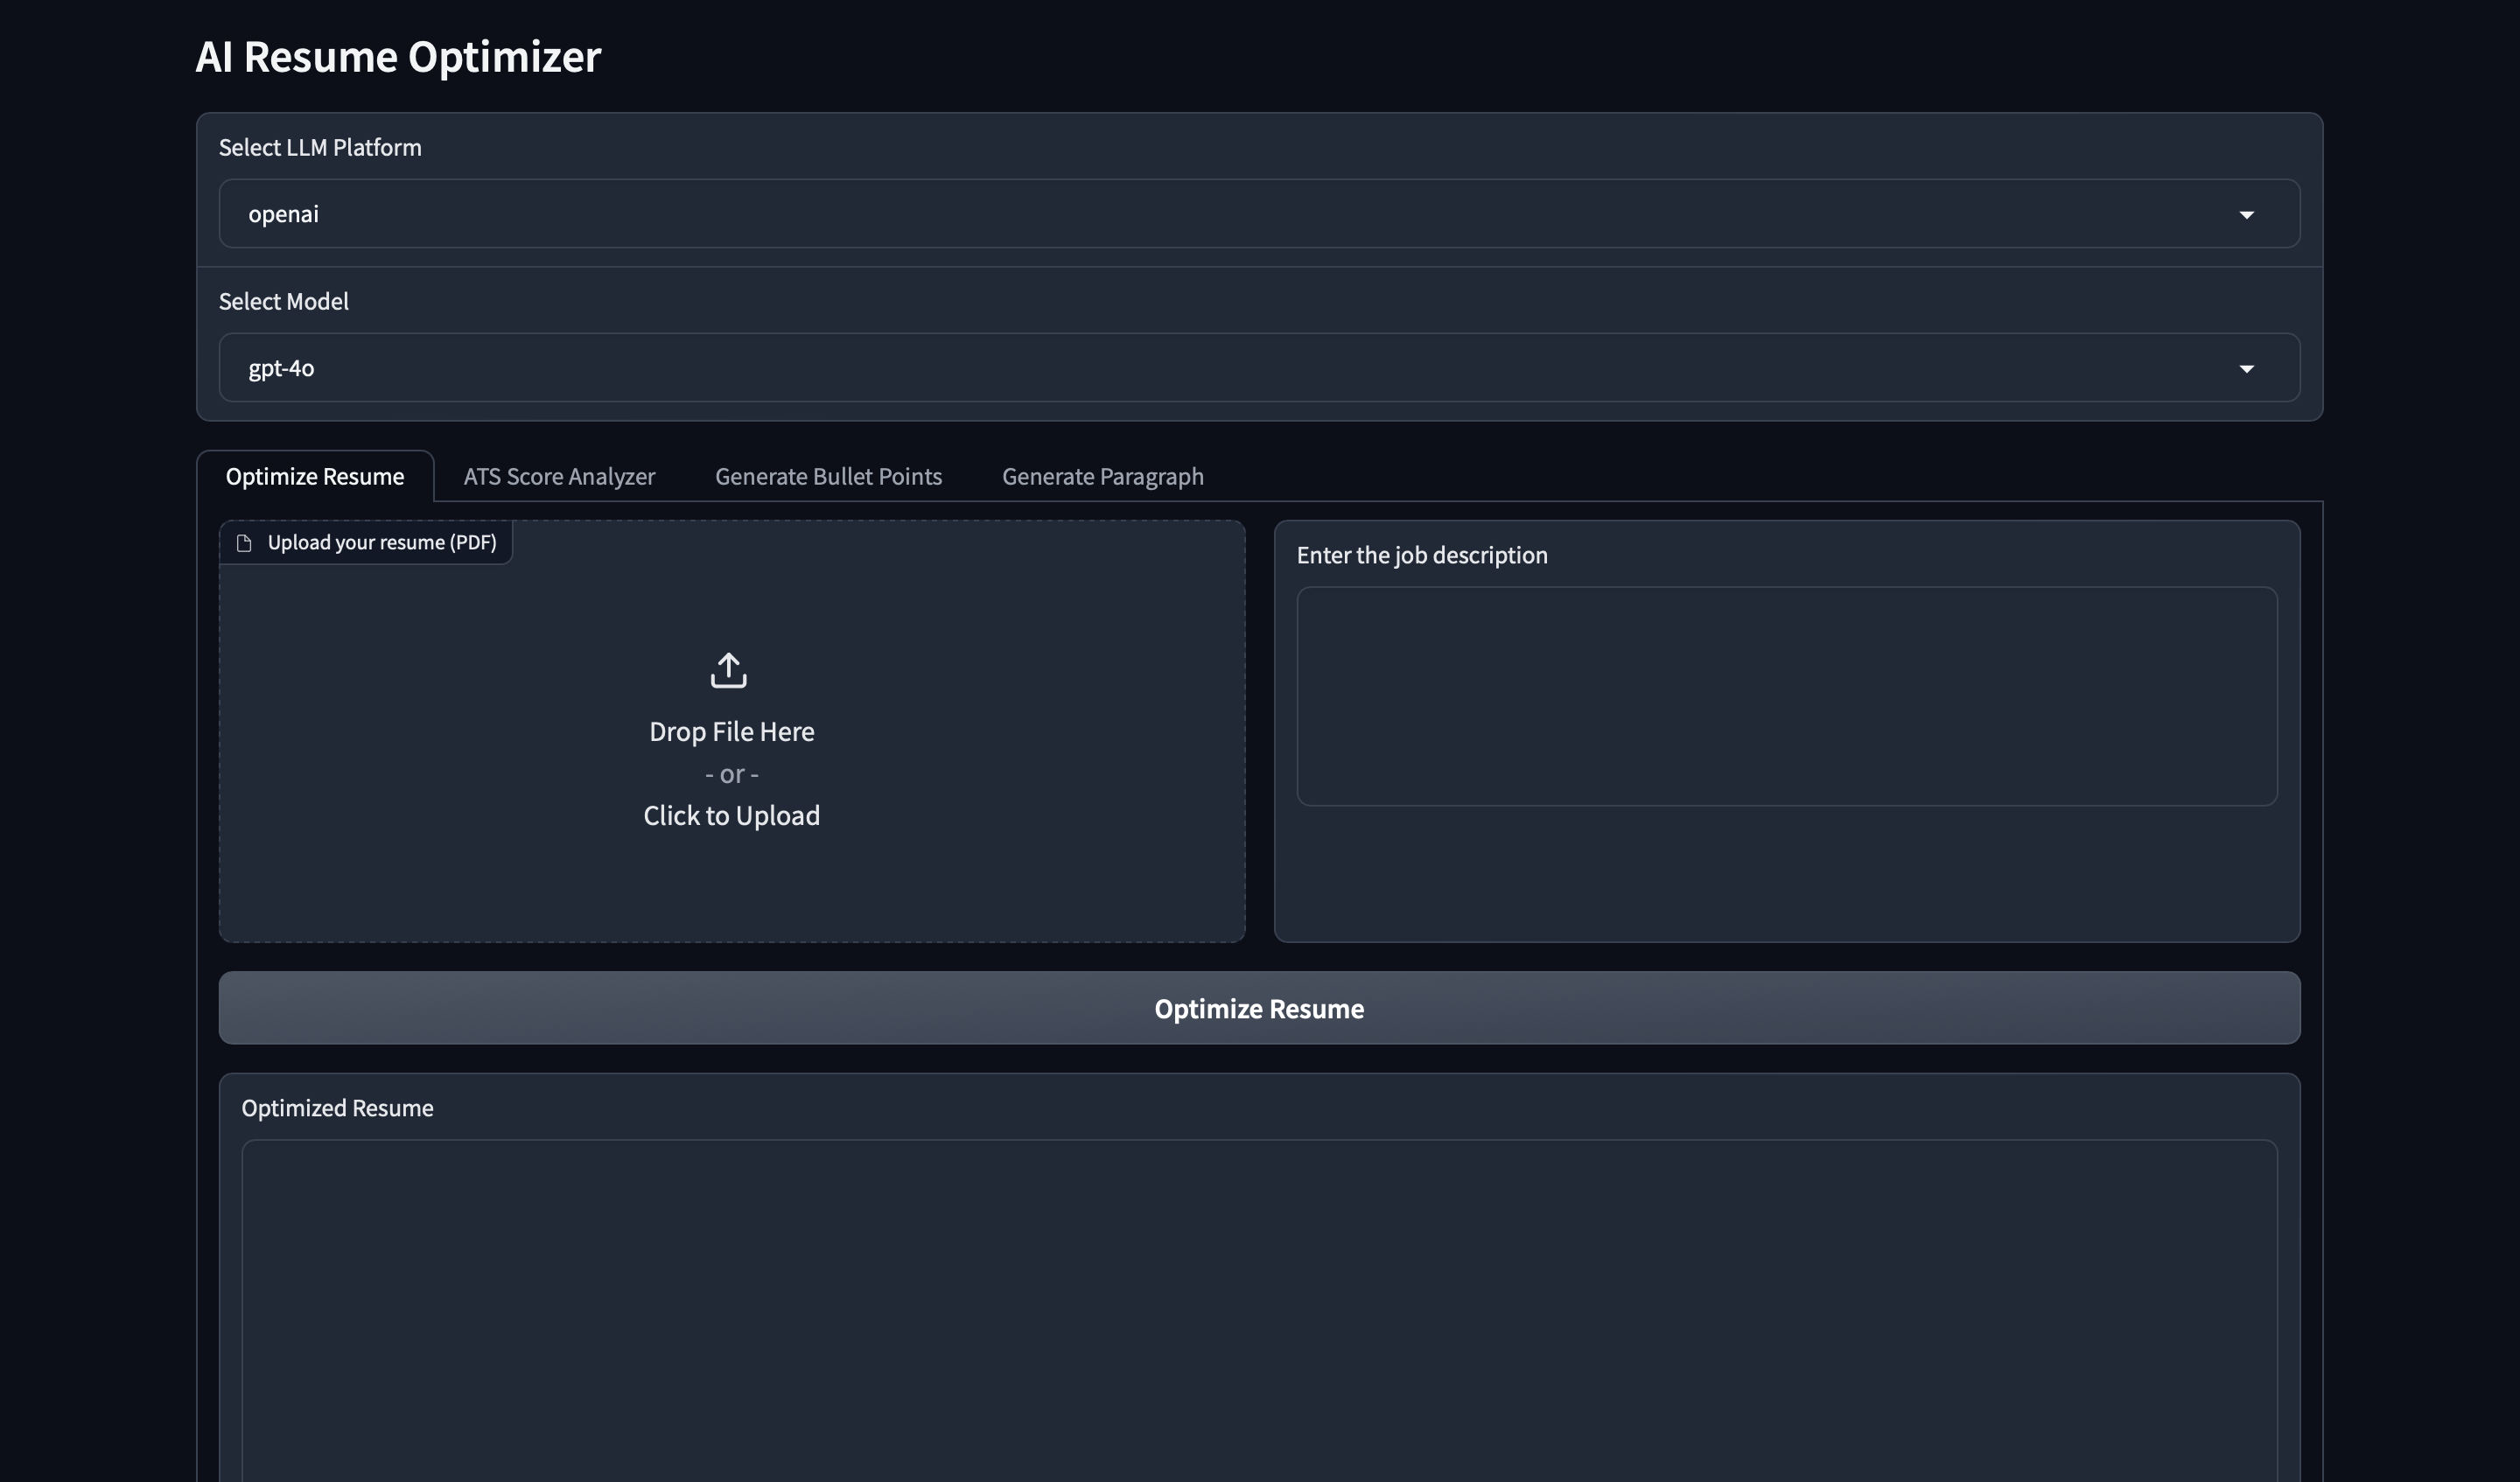The image size is (2520, 1482).
Task: Click inside the Optimized Resume output box
Action: tap(1259, 1310)
